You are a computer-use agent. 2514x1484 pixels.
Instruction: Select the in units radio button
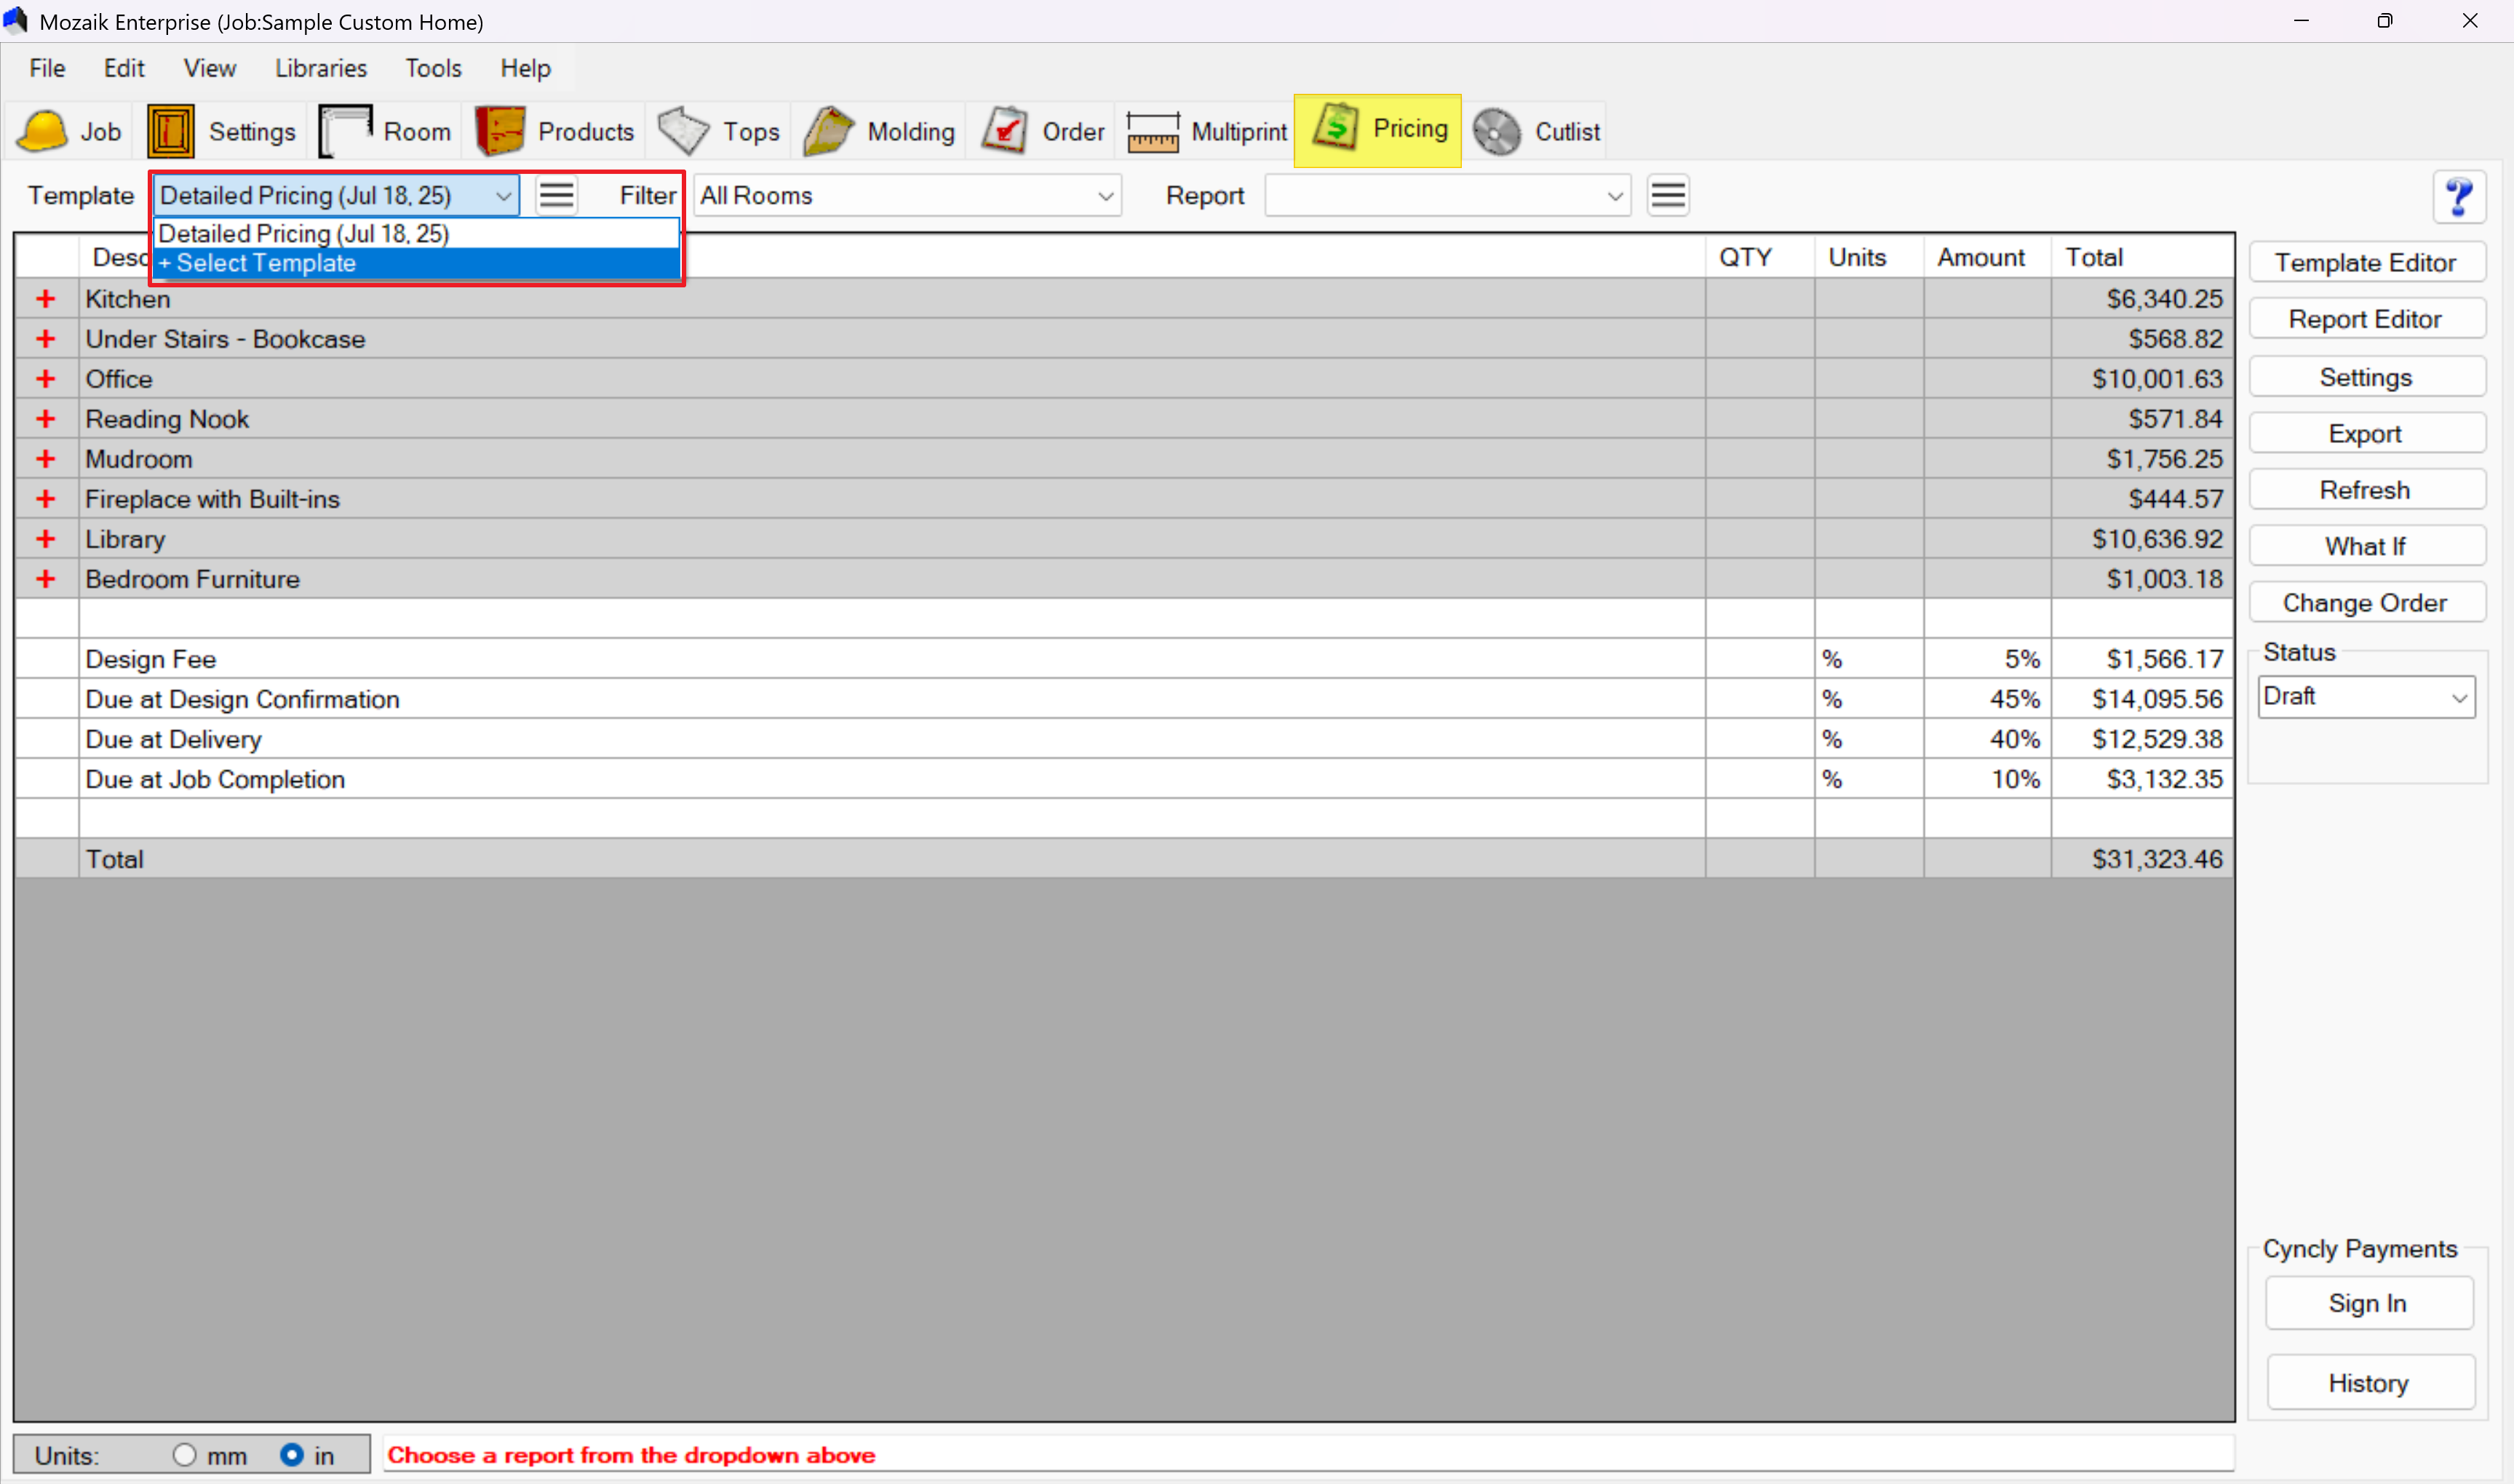[292, 1454]
